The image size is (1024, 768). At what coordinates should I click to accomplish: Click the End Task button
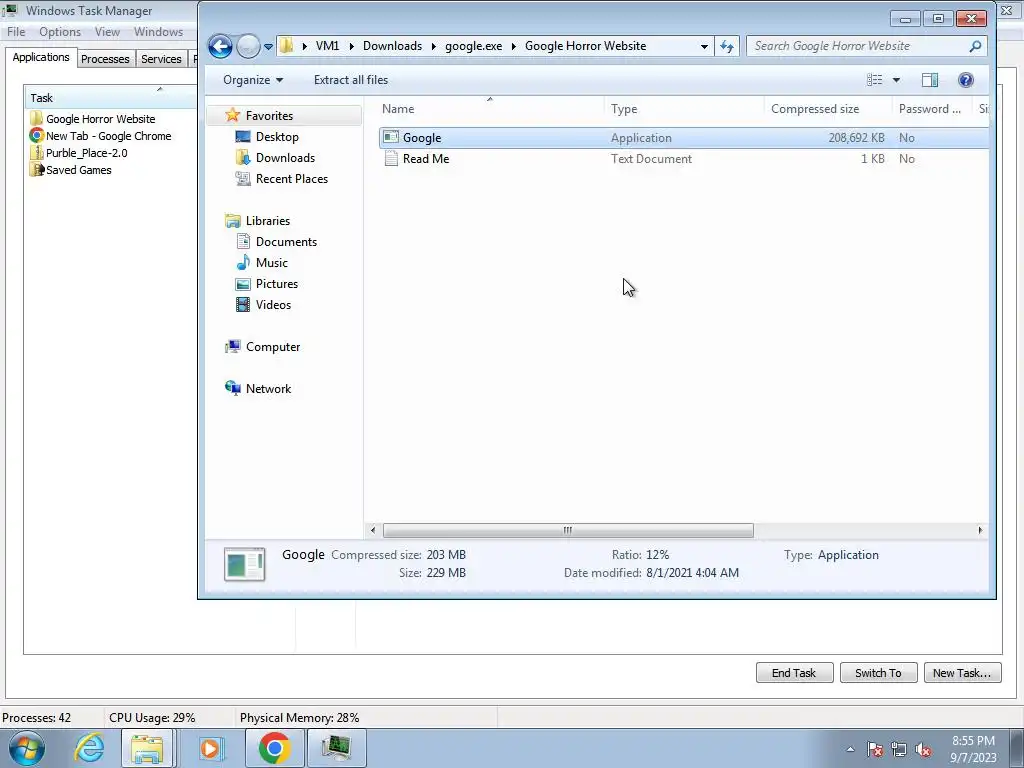[794, 673]
